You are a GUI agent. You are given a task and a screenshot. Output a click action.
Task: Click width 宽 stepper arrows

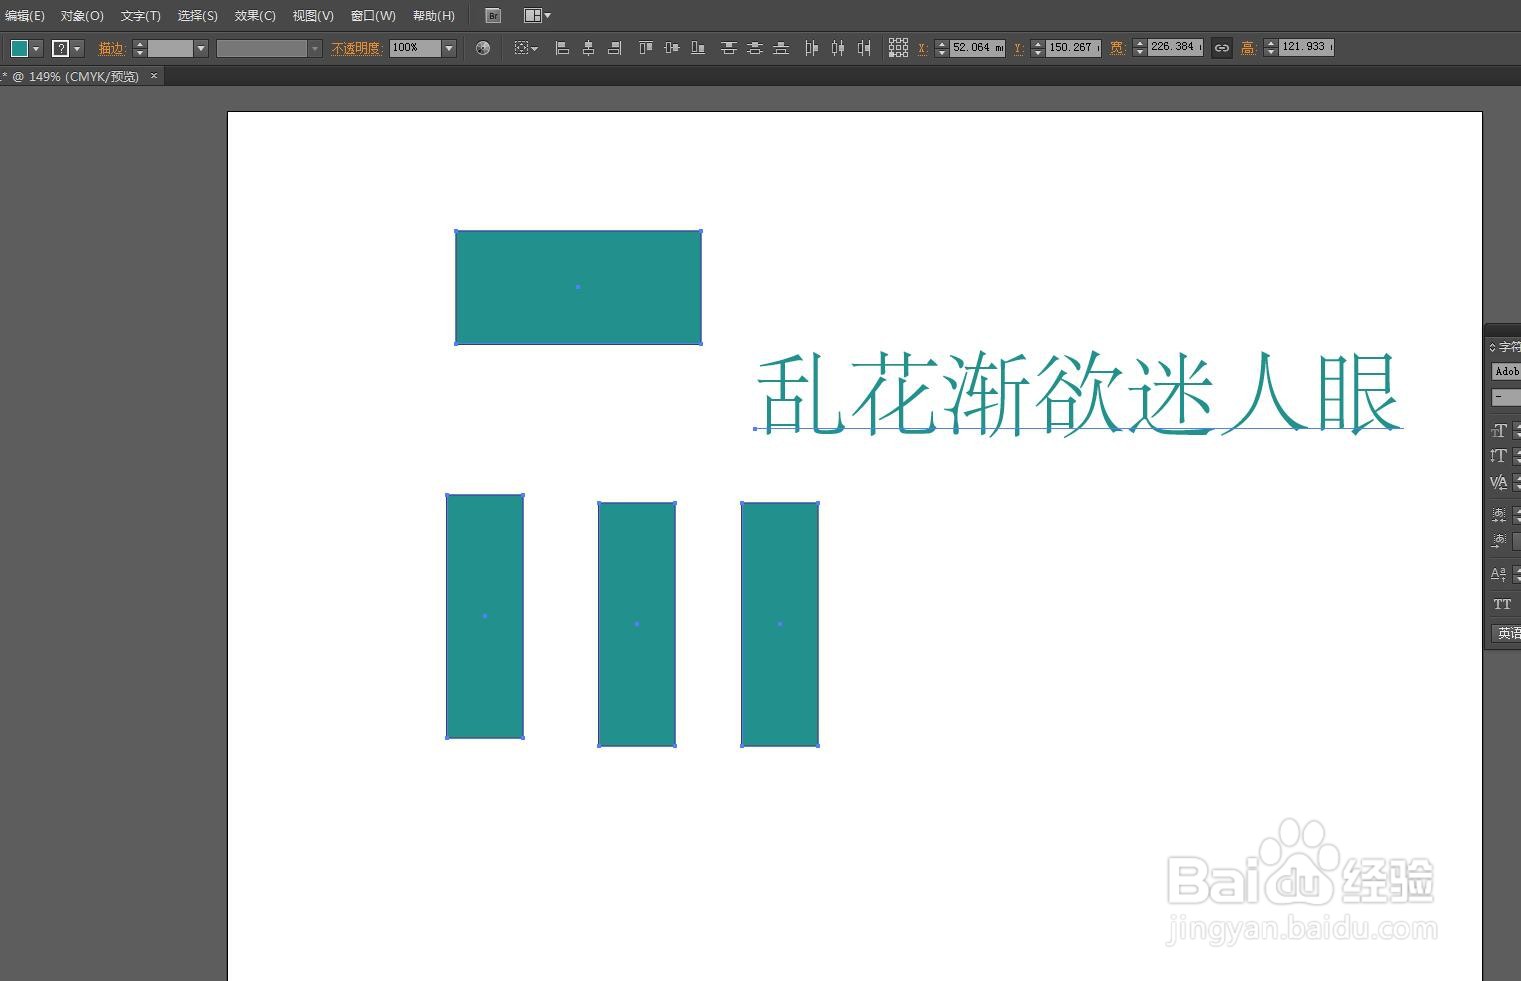pos(1139,47)
